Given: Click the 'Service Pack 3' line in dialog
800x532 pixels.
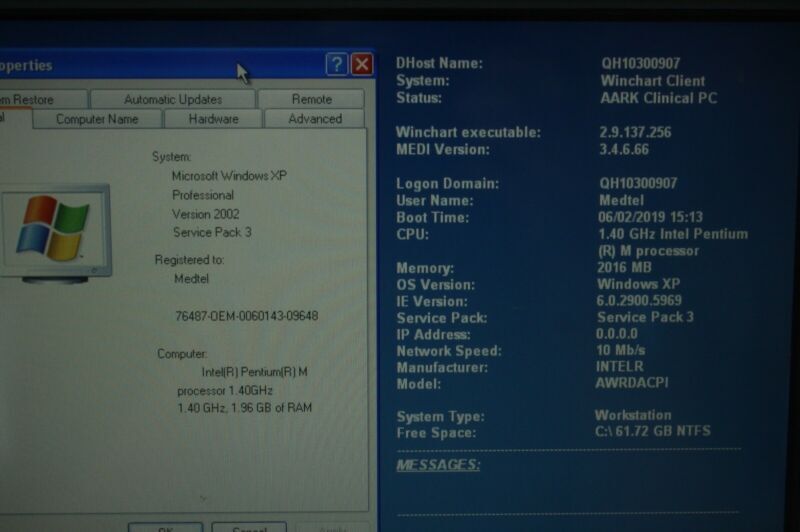Looking at the screenshot, I should pyautogui.click(x=212, y=233).
